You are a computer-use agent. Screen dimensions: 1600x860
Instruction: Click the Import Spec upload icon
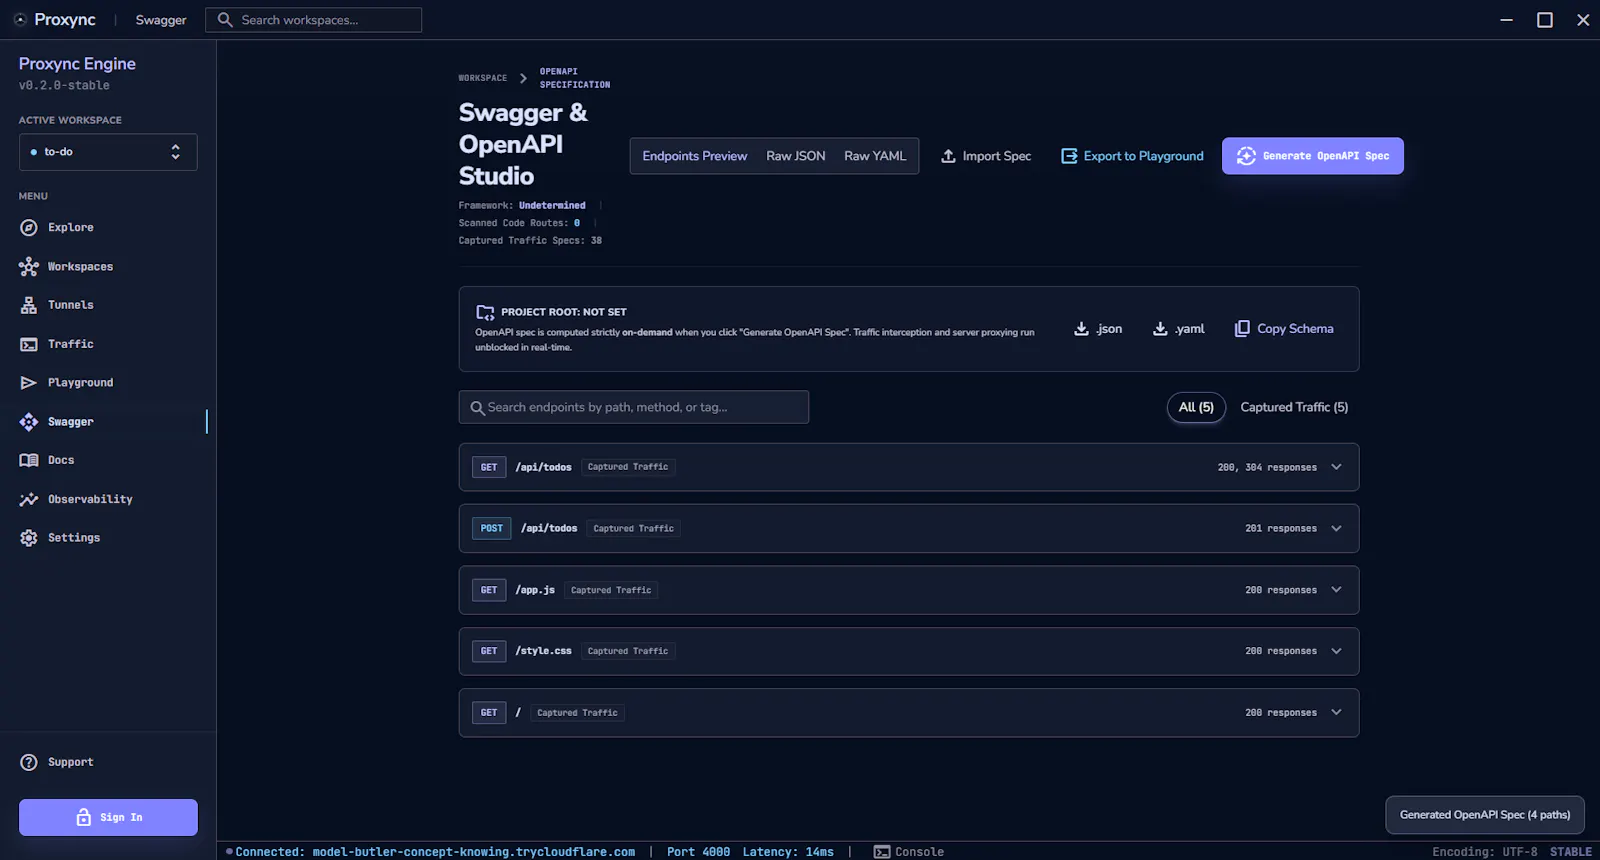tap(948, 156)
